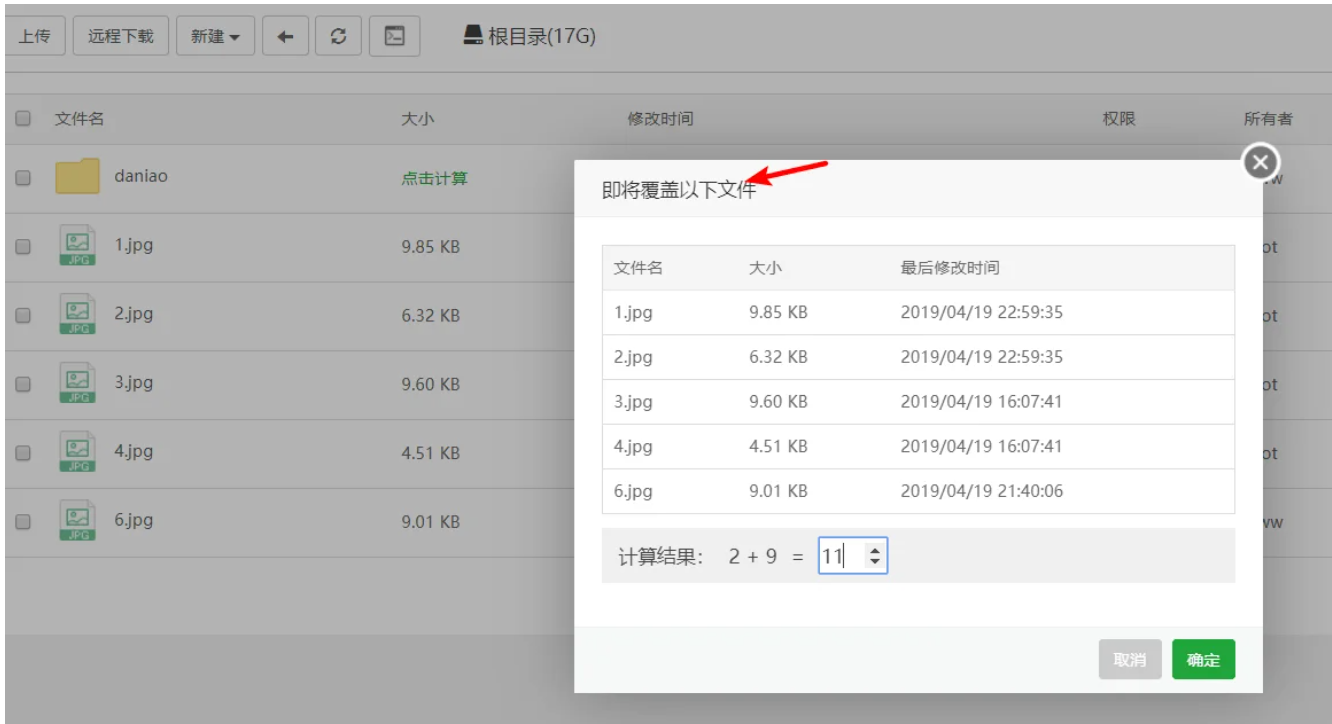This screenshot has width=1332, height=724.
Task: Click the 6.jpg image file icon
Action: 77,521
